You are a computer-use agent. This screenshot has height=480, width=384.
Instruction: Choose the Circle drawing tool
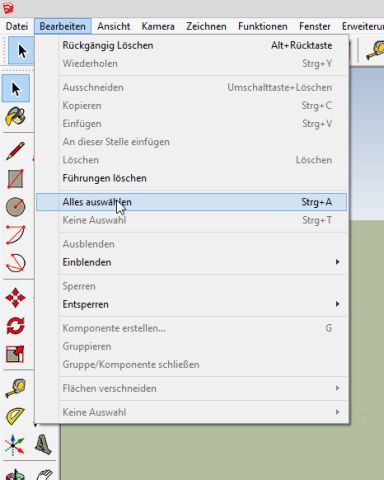click(15, 207)
